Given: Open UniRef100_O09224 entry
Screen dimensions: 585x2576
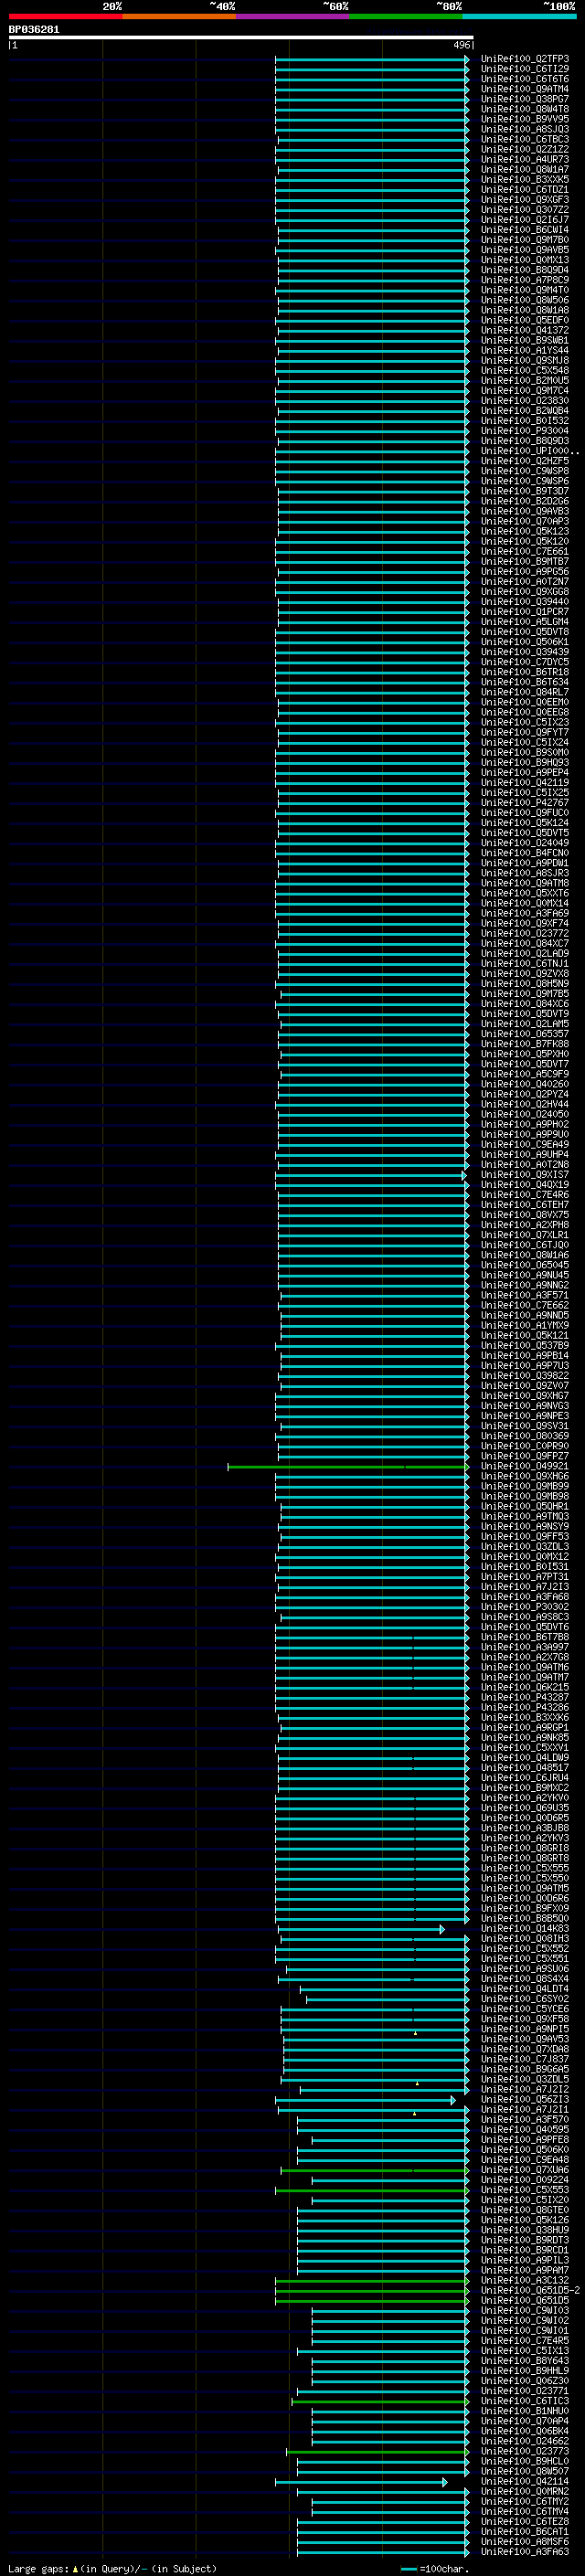Looking at the screenshot, I should pyautogui.click(x=524, y=2179).
